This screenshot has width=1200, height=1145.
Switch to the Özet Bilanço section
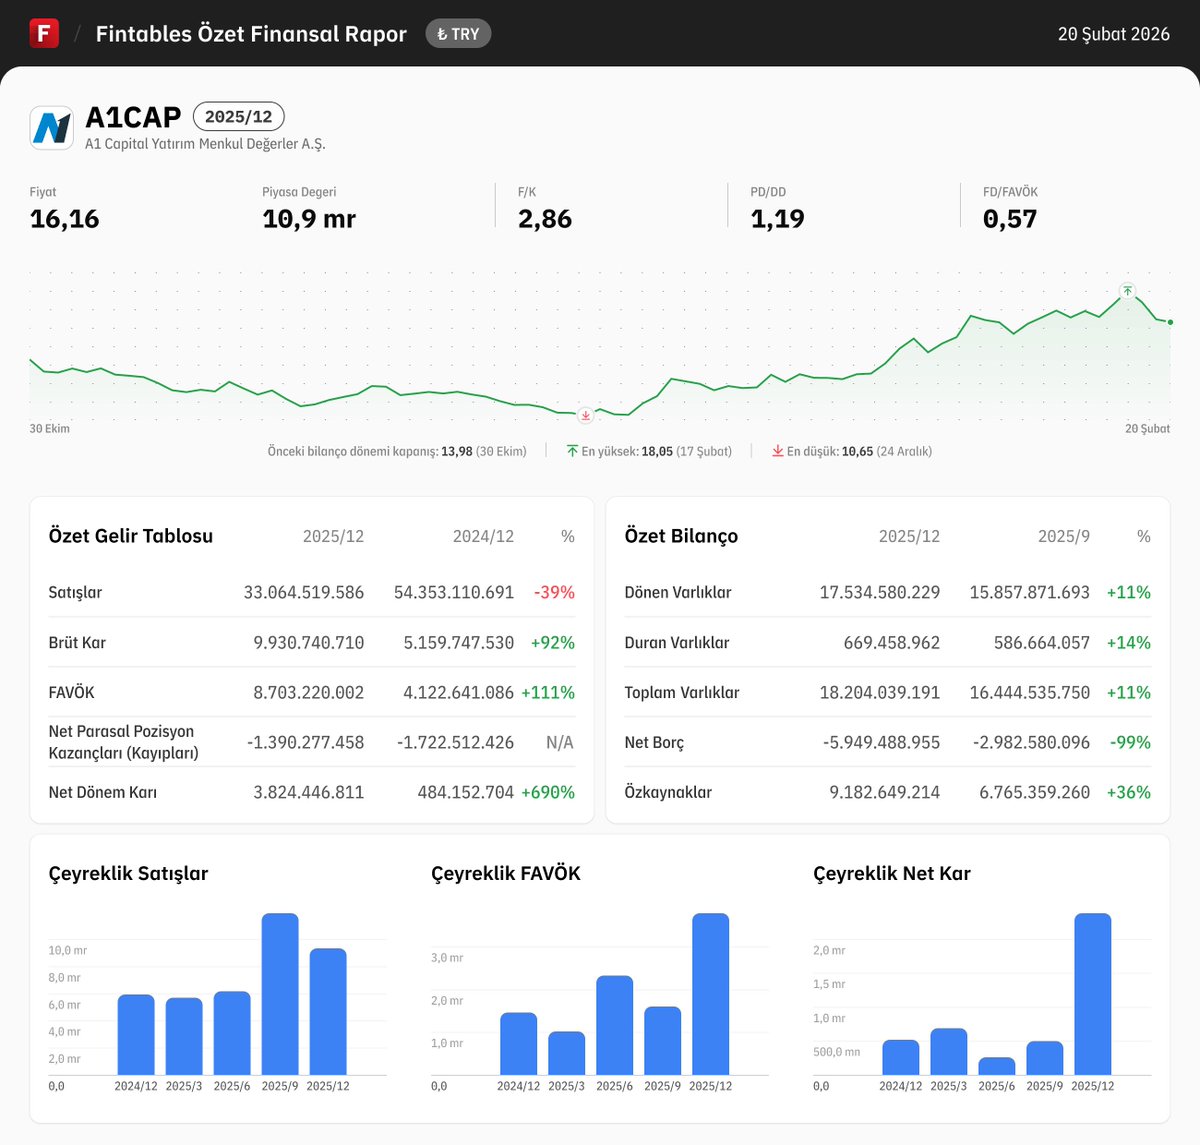(x=680, y=536)
